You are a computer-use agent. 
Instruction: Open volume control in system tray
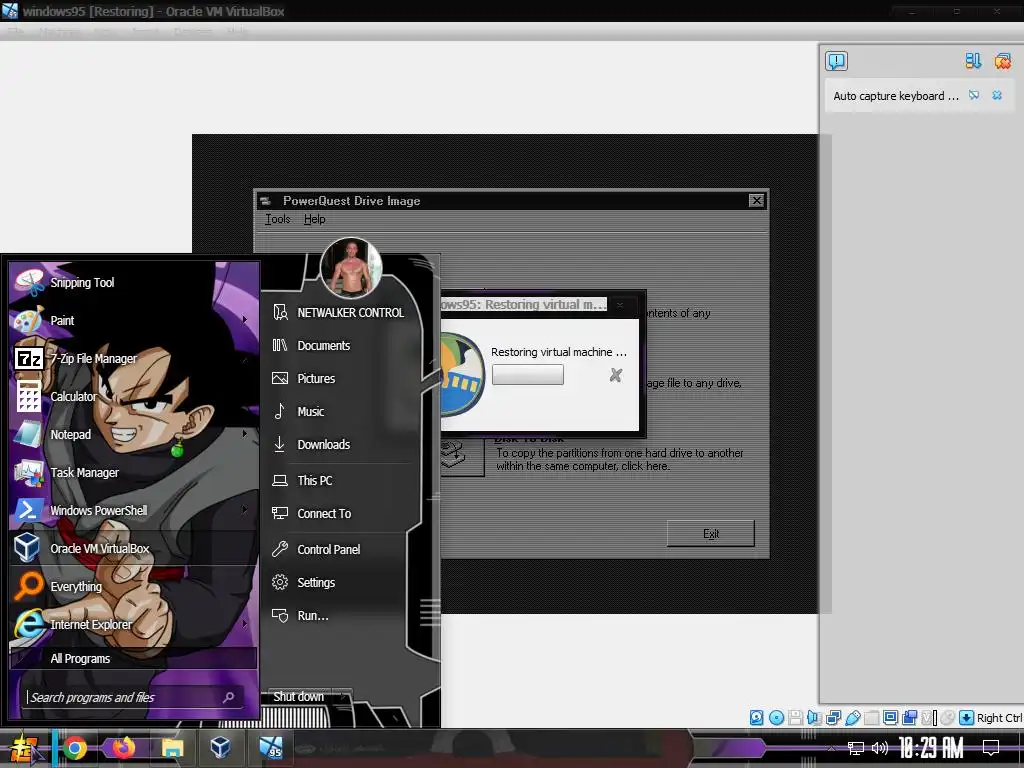coord(880,748)
